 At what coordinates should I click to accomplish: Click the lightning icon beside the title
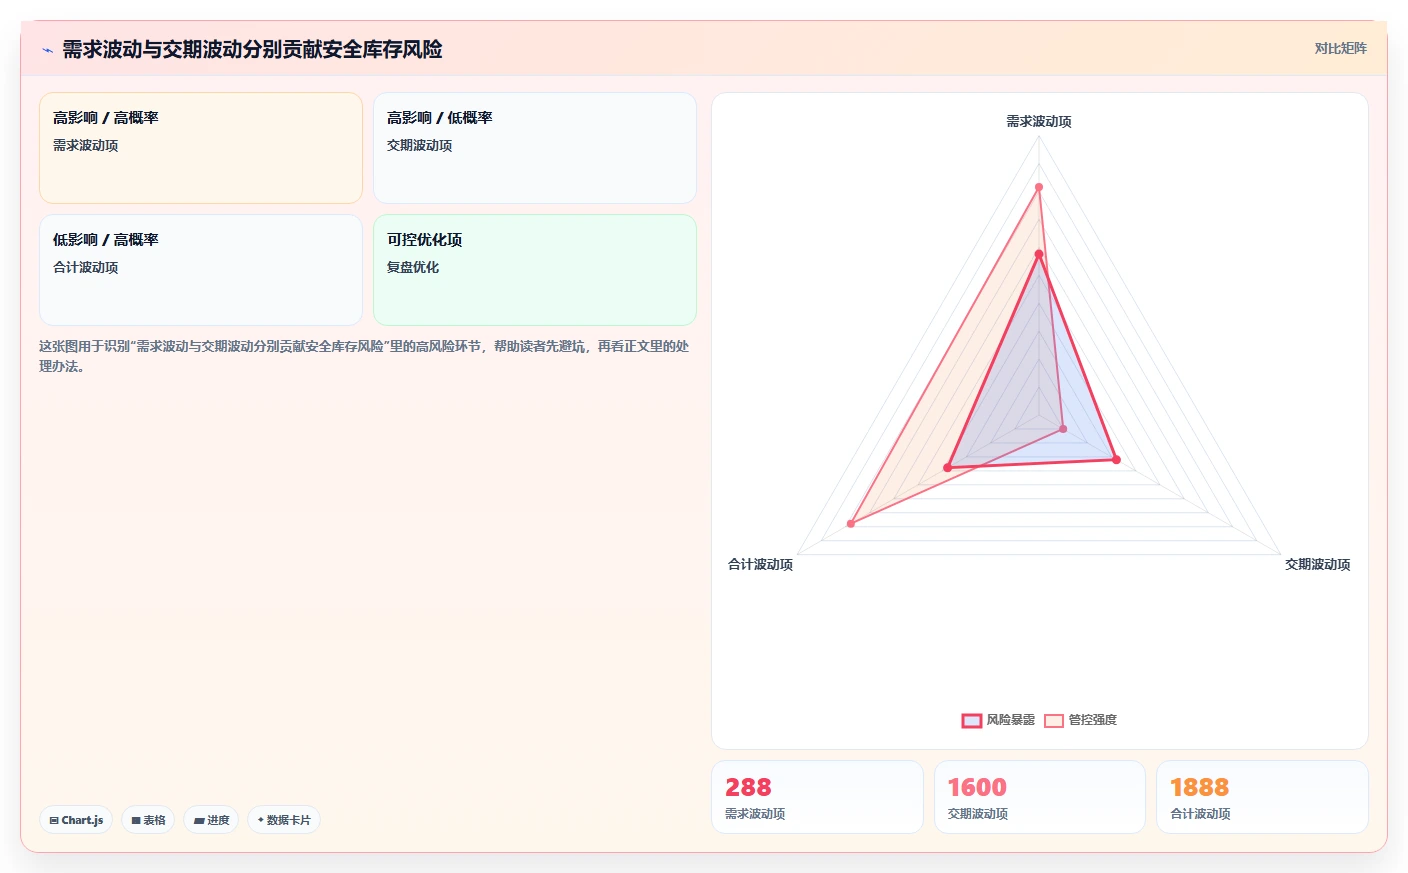click(x=47, y=50)
